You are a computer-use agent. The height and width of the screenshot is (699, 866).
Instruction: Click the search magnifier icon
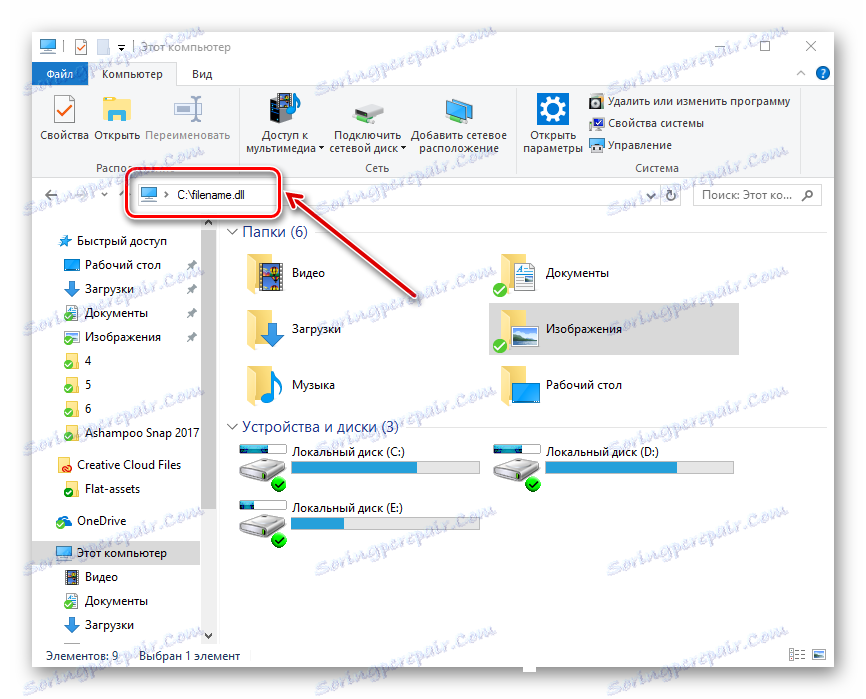807,195
